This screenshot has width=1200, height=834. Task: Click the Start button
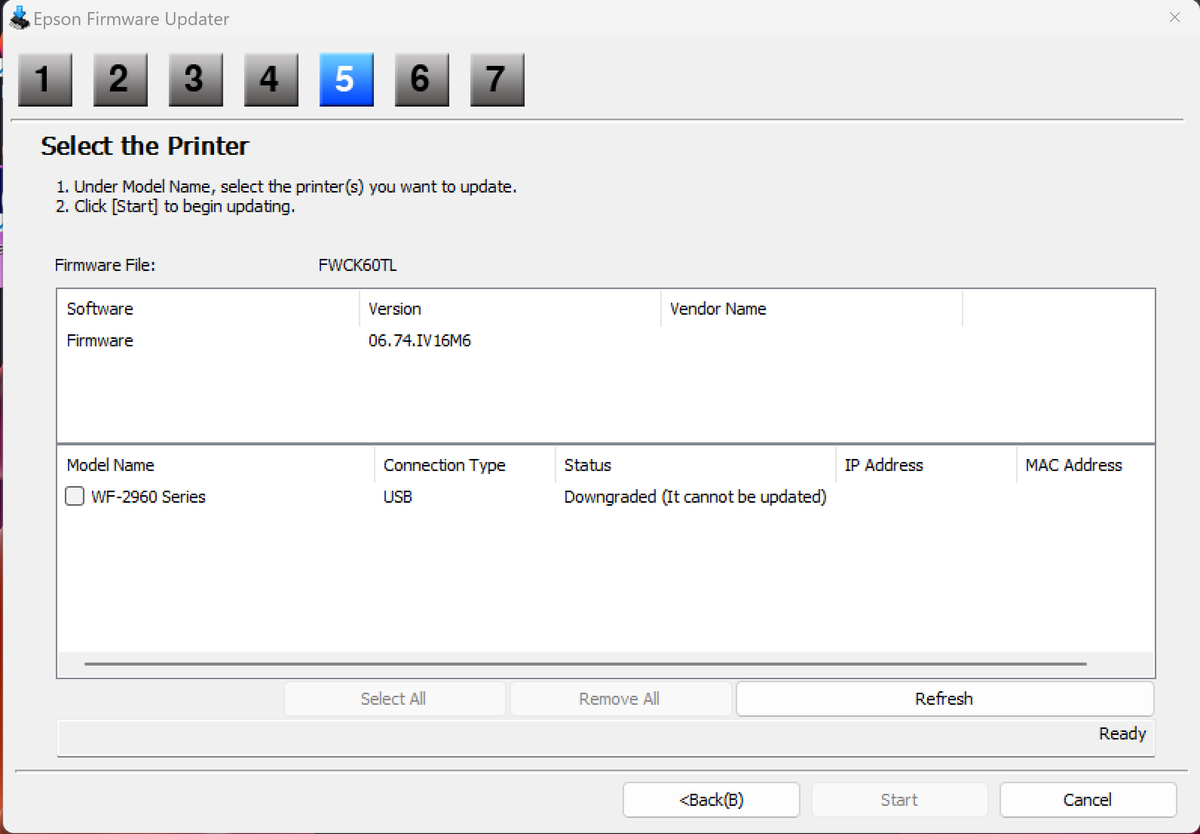(899, 800)
